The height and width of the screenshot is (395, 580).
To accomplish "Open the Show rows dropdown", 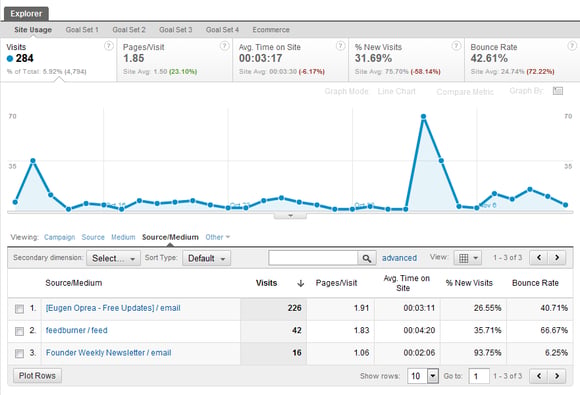I will [423, 376].
